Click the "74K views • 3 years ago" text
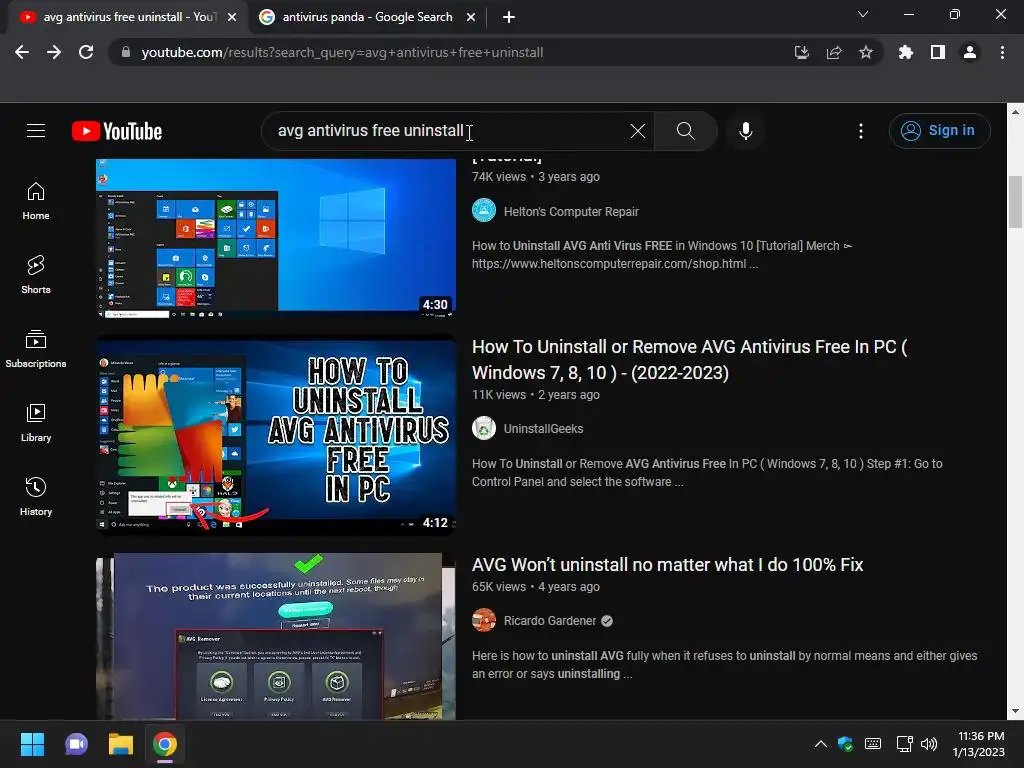 click(536, 177)
